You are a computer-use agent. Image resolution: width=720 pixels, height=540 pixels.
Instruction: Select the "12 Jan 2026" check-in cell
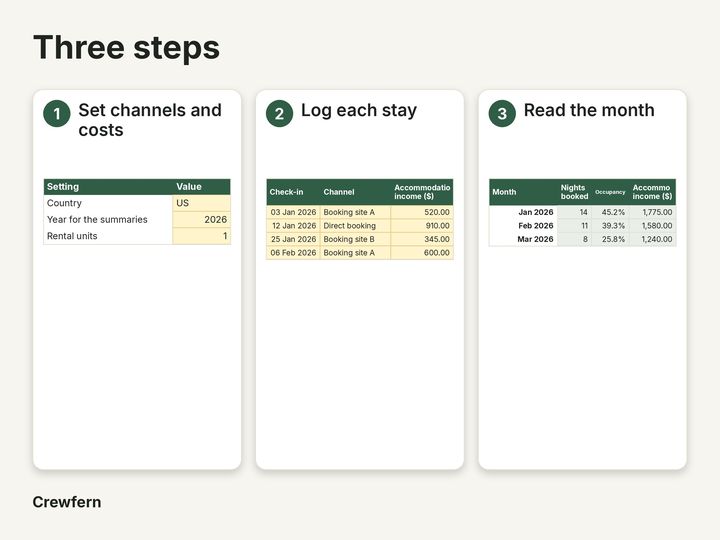293,225
